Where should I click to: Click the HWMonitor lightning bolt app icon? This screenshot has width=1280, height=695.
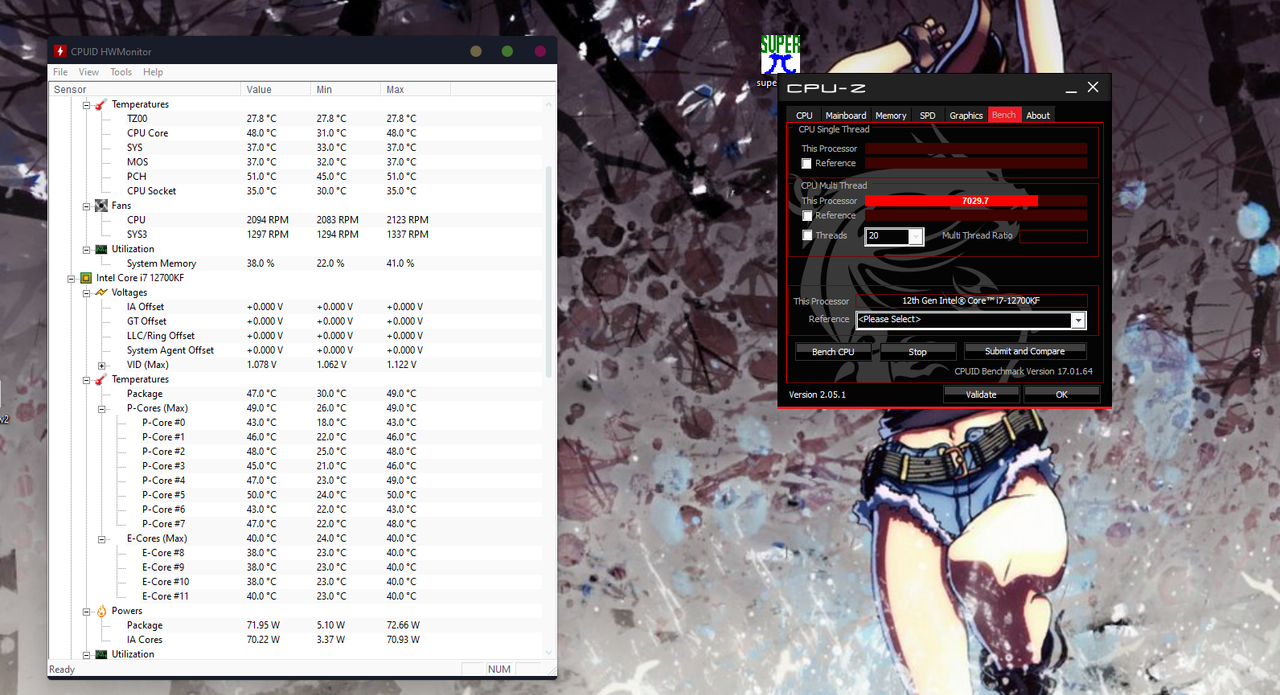60,51
